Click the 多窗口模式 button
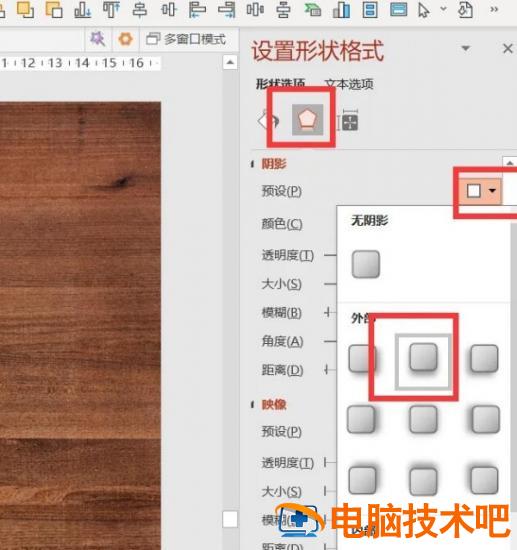The height and width of the screenshot is (550, 517). [186, 39]
